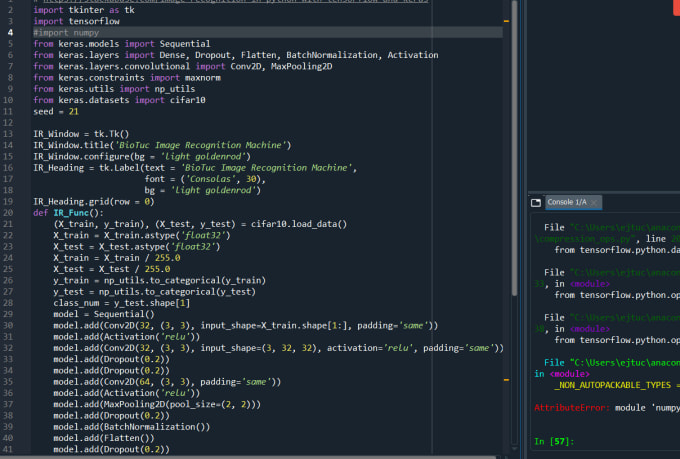Click 'X_test = X_test / 255.0' line
Viewport: 680px width, 459px height.
click(x=111, y=269)
